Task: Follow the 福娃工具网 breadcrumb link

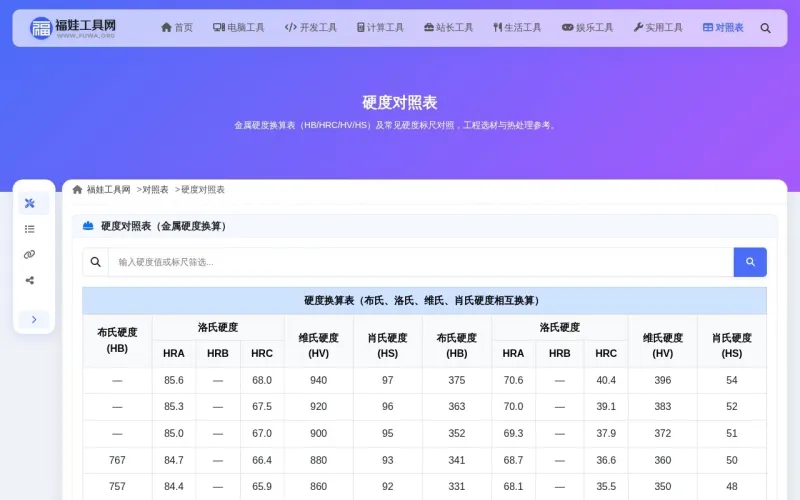Action: pyautogui.click(x=109, y=190)
